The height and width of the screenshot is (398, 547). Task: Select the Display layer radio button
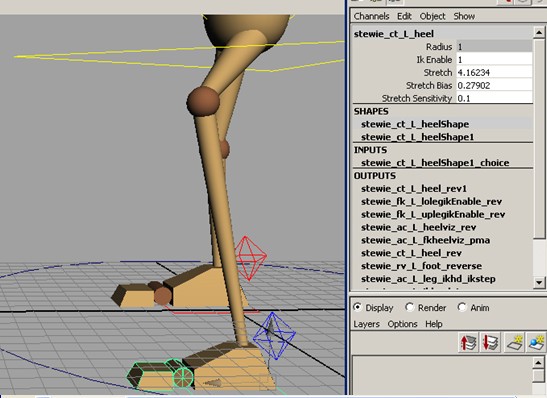pyautogui.click(x=357, y=307)
